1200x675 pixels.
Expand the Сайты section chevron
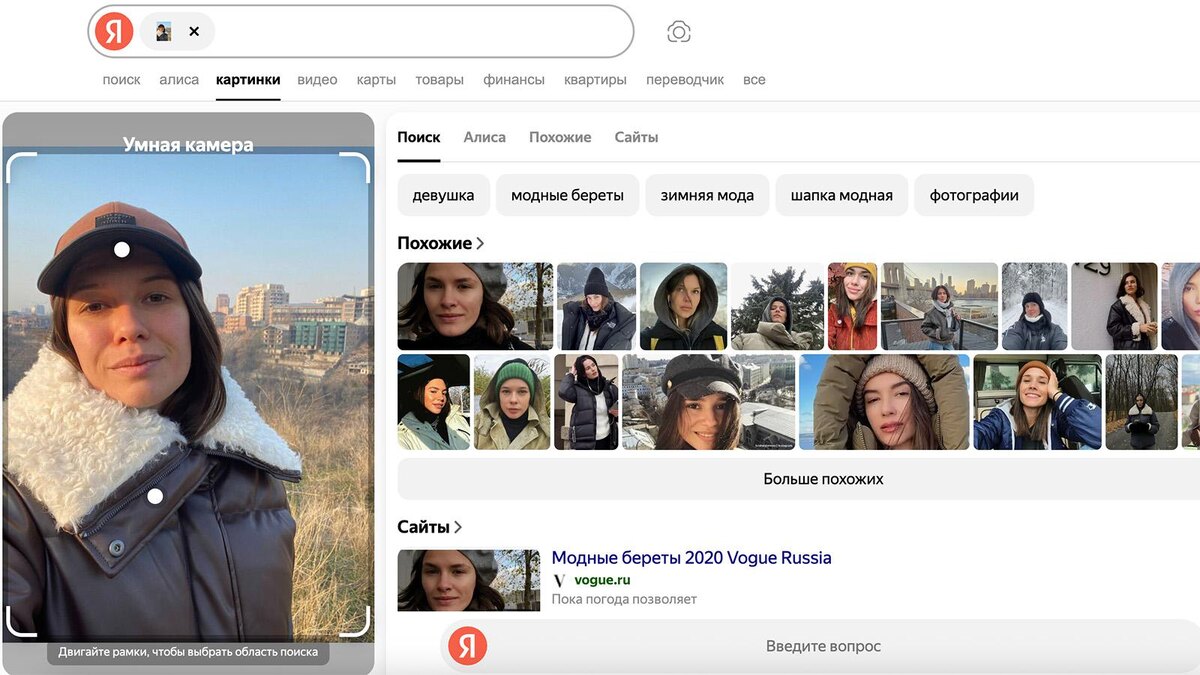tap(458, 527)
